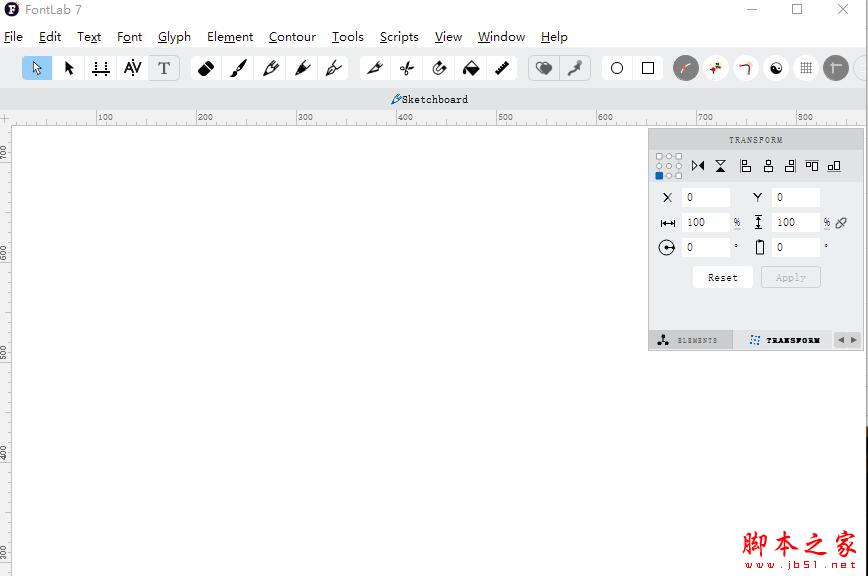The image size is (868, 576).
Task: Click the Apply button
Action: pyautogui.click(x=790, y=277)
